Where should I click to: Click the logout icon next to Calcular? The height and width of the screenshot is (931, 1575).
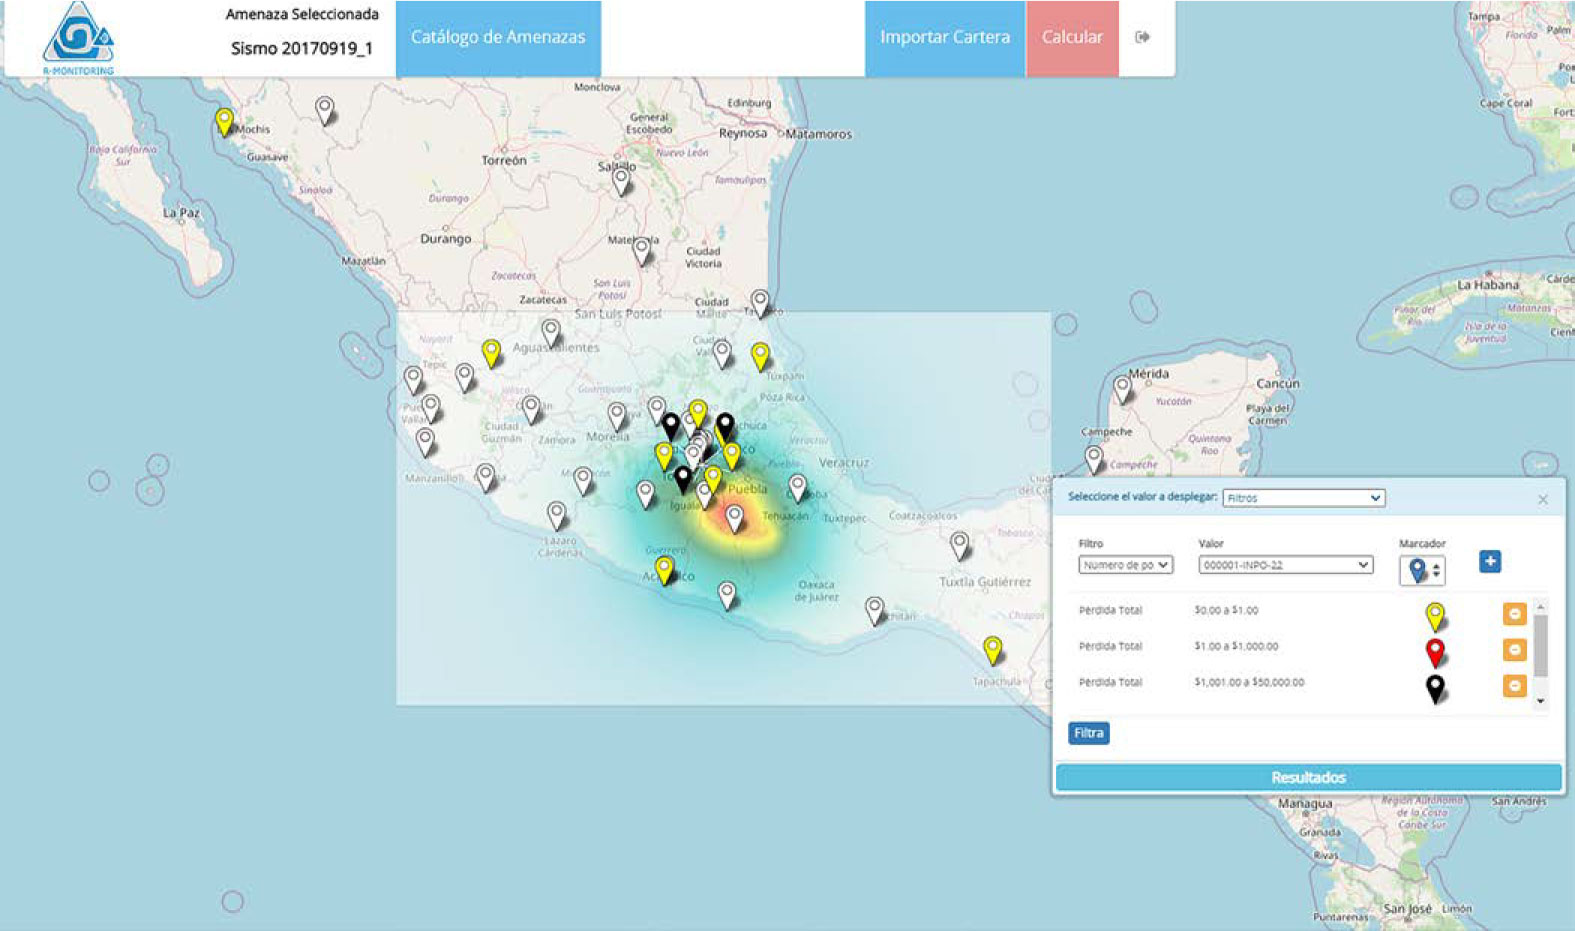1142,37
